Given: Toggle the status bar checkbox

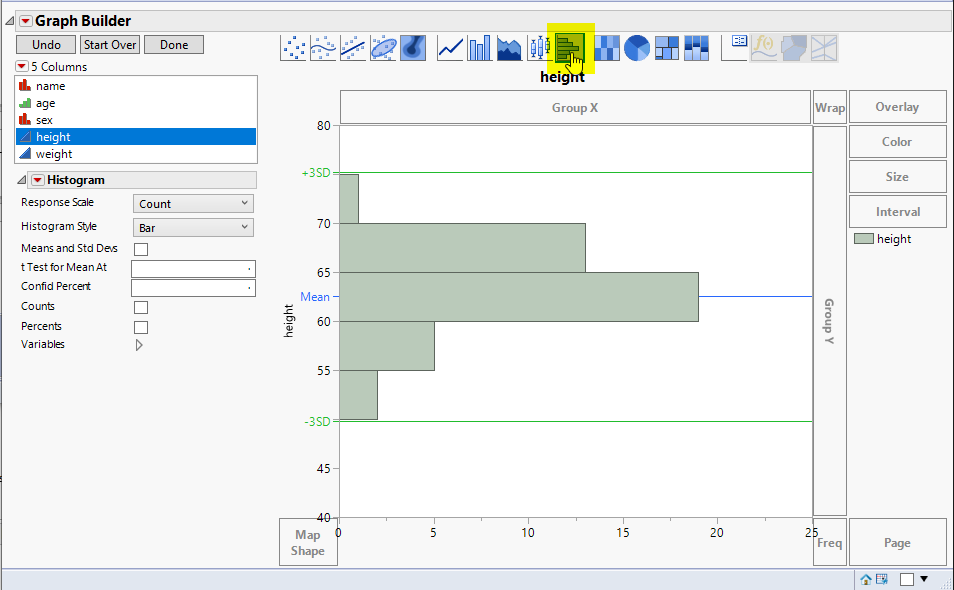Looking at the screenshot, I should click(907, 579).
